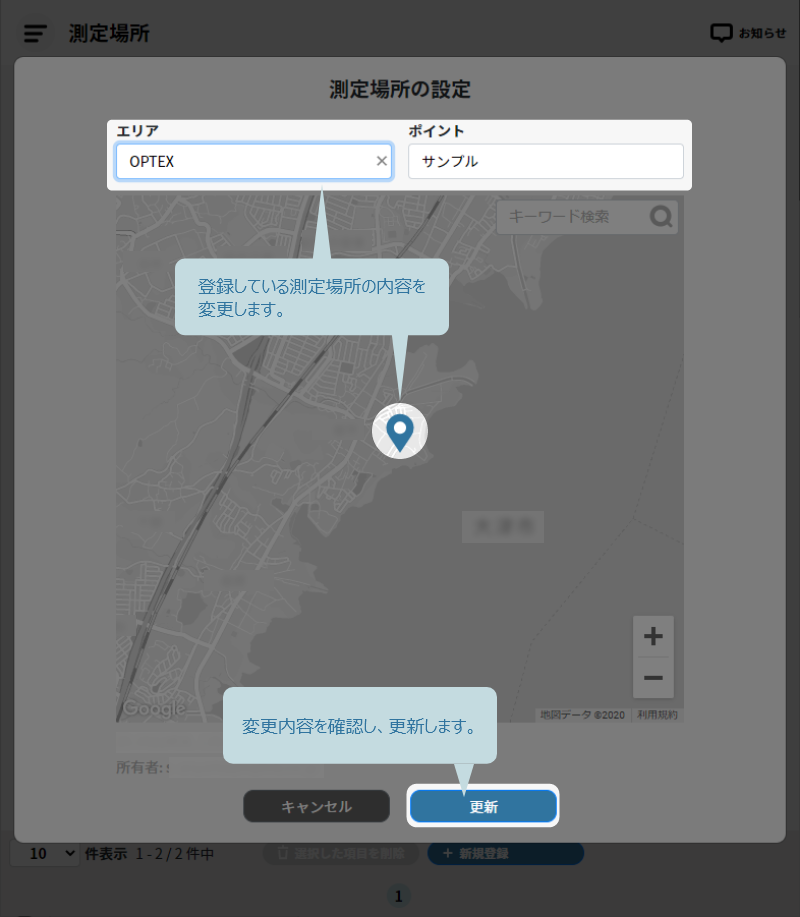Go to pagination page 1
The width and height of the screenshot is (800, 917).
point(399,896)
